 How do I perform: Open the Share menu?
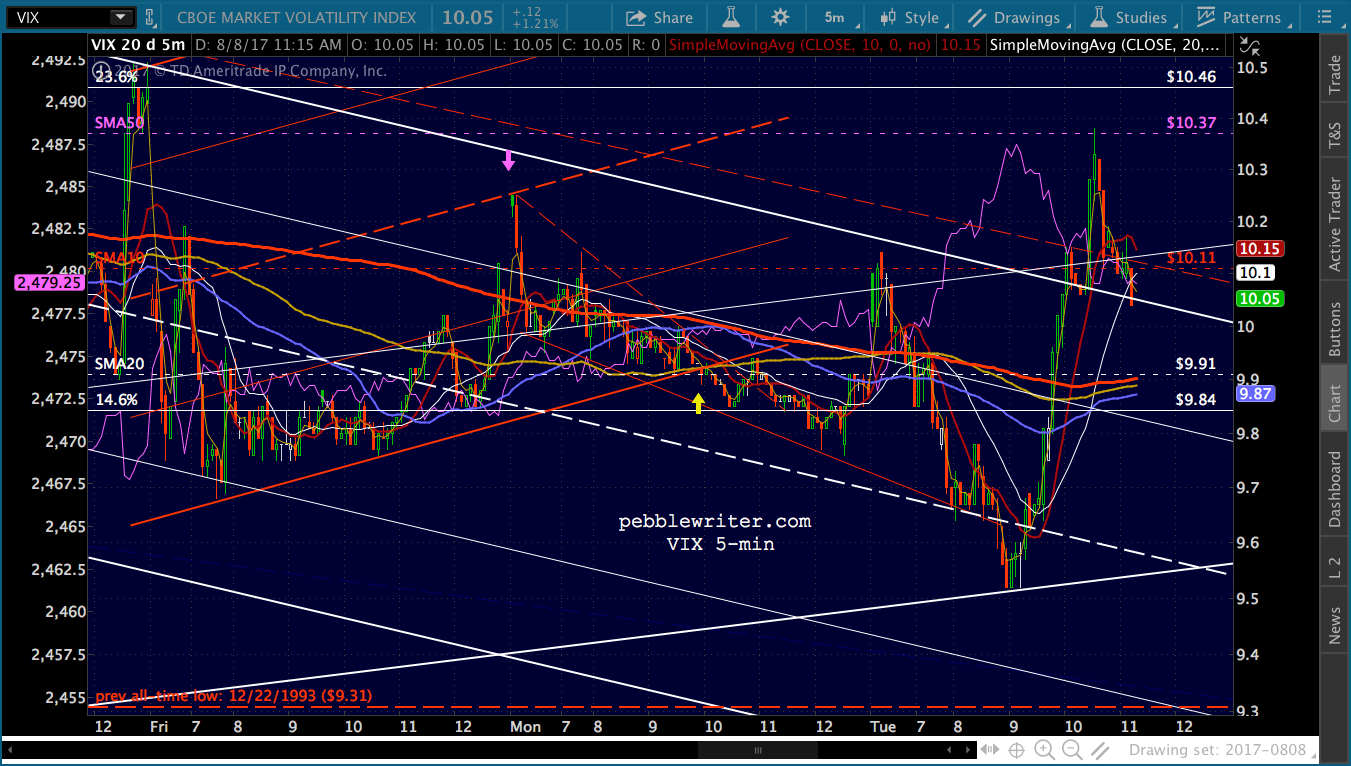click(659, 17)
